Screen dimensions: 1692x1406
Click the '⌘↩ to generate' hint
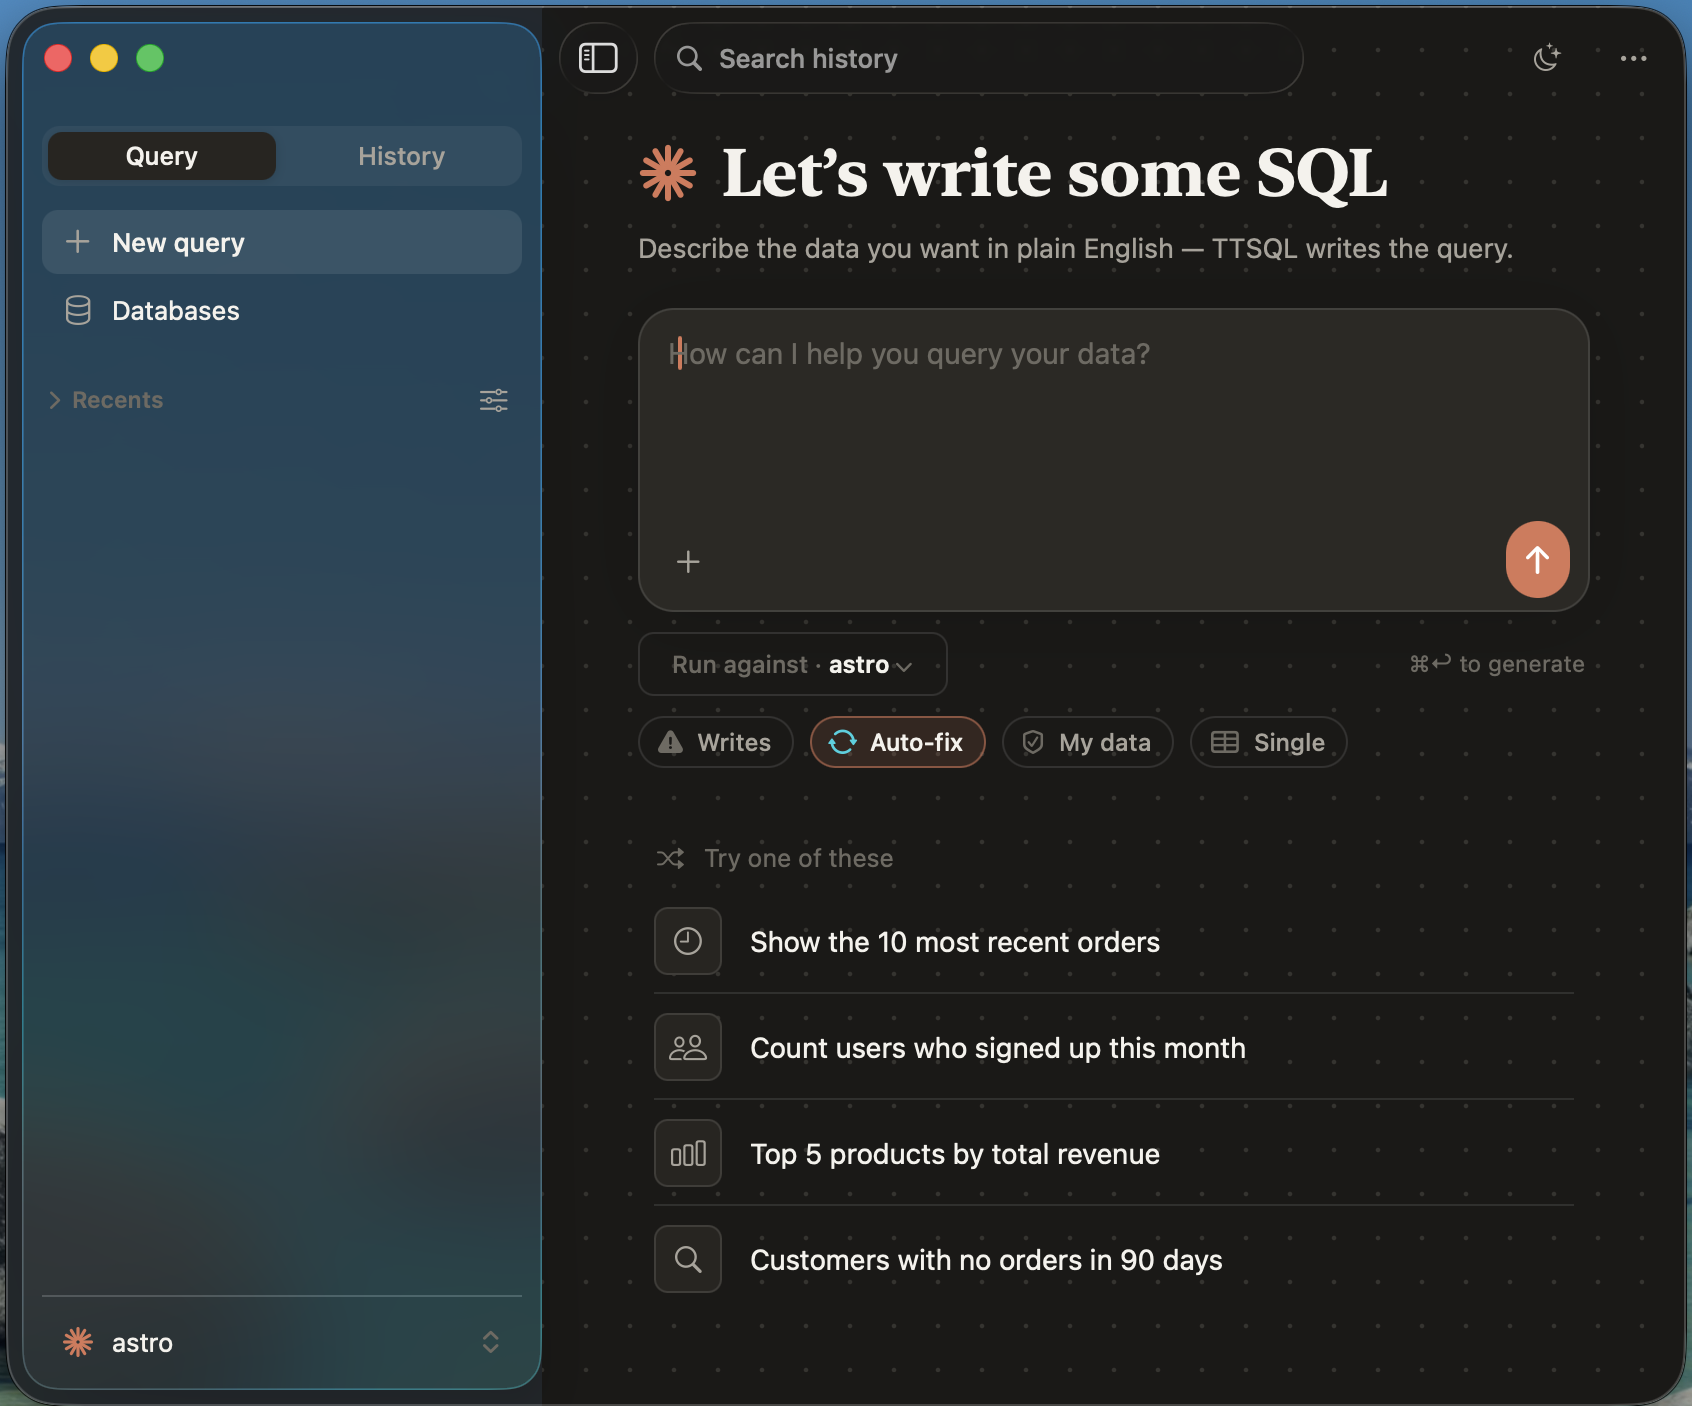click(x=1496, y=664)
